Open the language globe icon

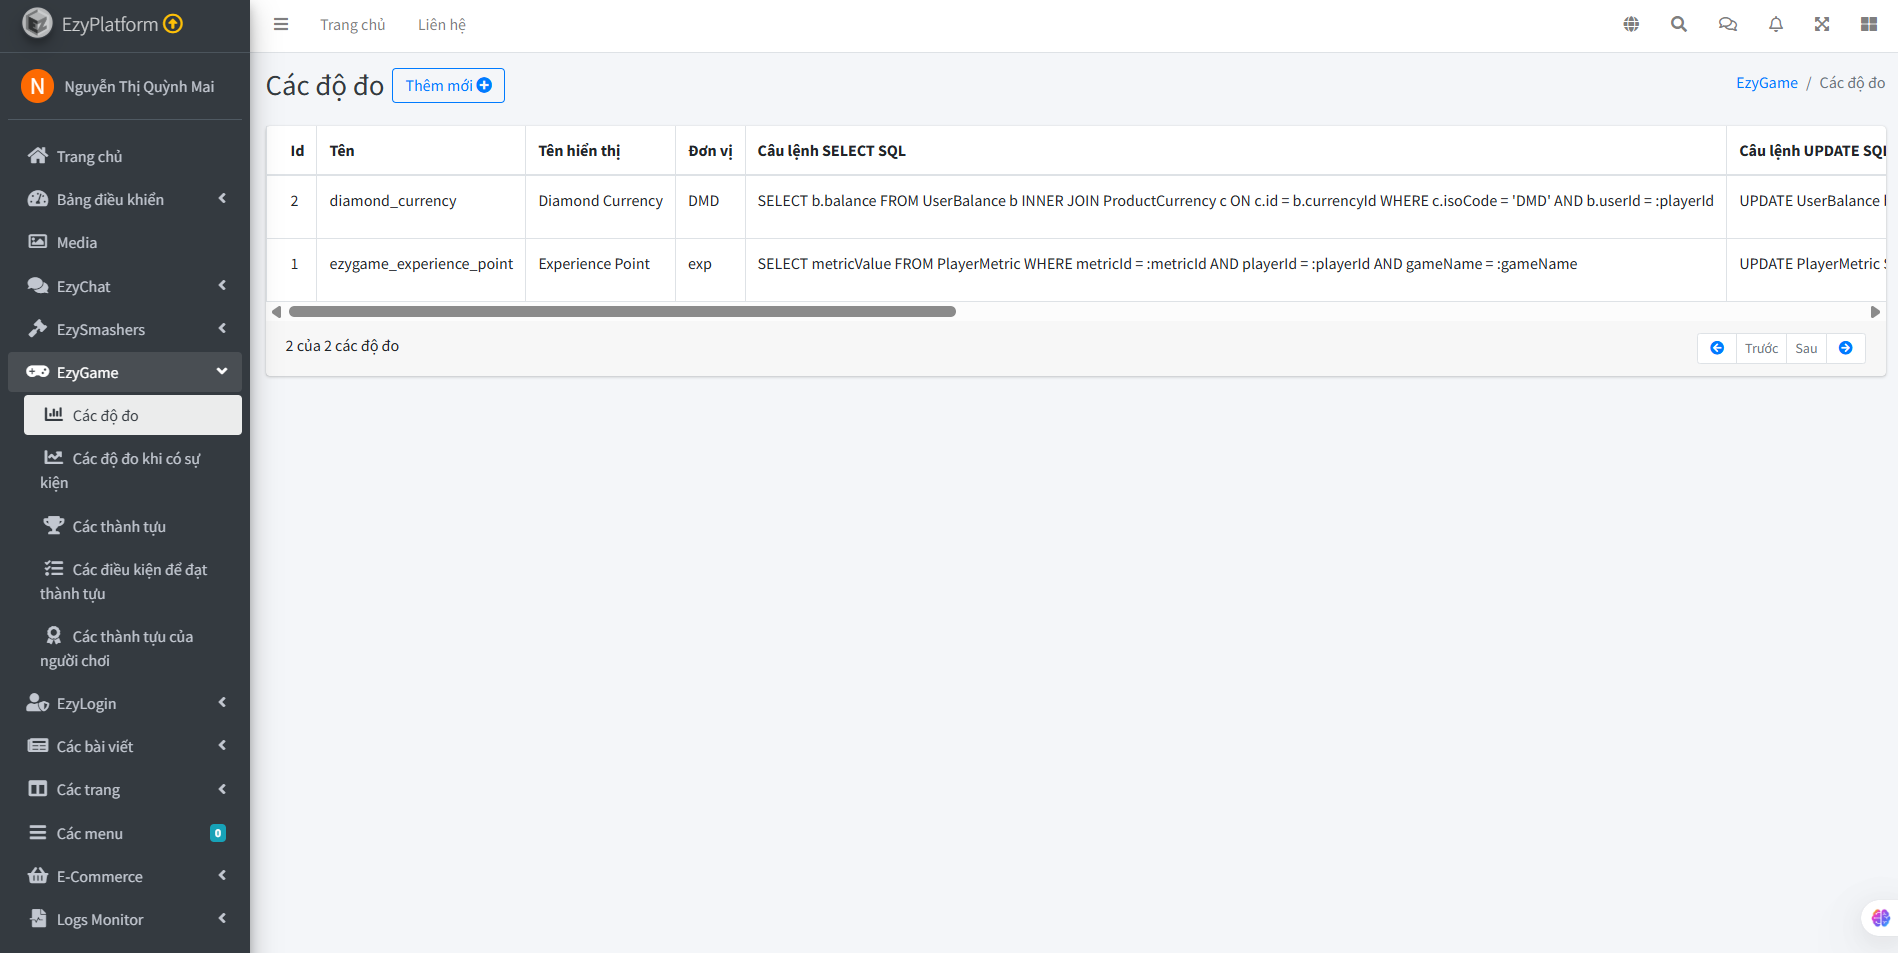[x=1630, y=23]
